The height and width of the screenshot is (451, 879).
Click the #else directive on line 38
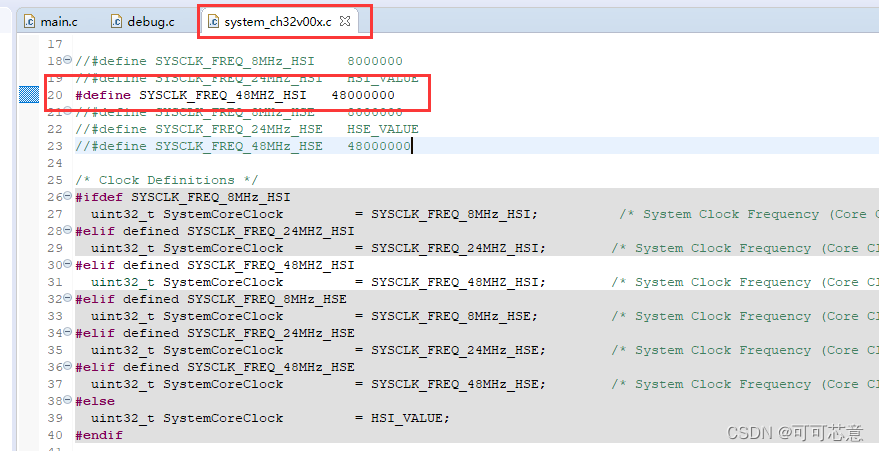95,402
